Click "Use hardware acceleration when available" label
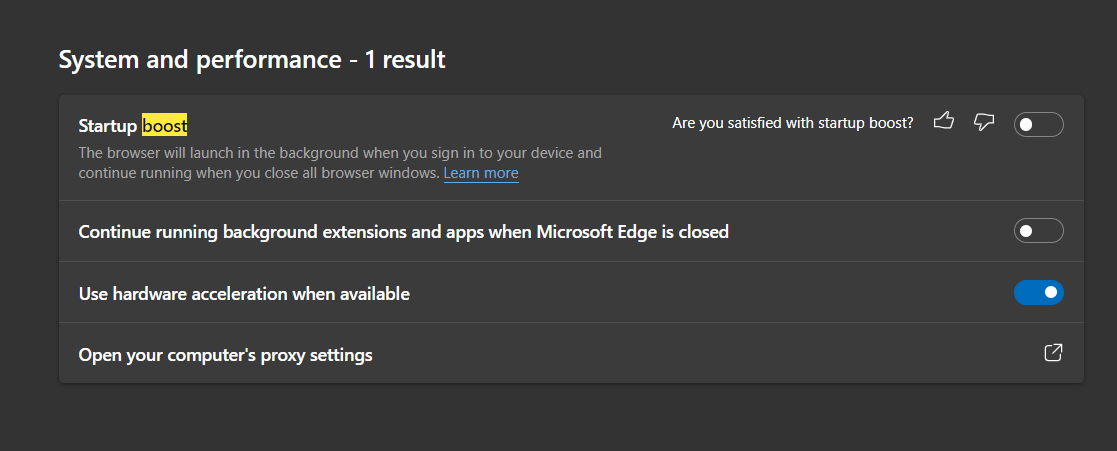 pos(244,294)
